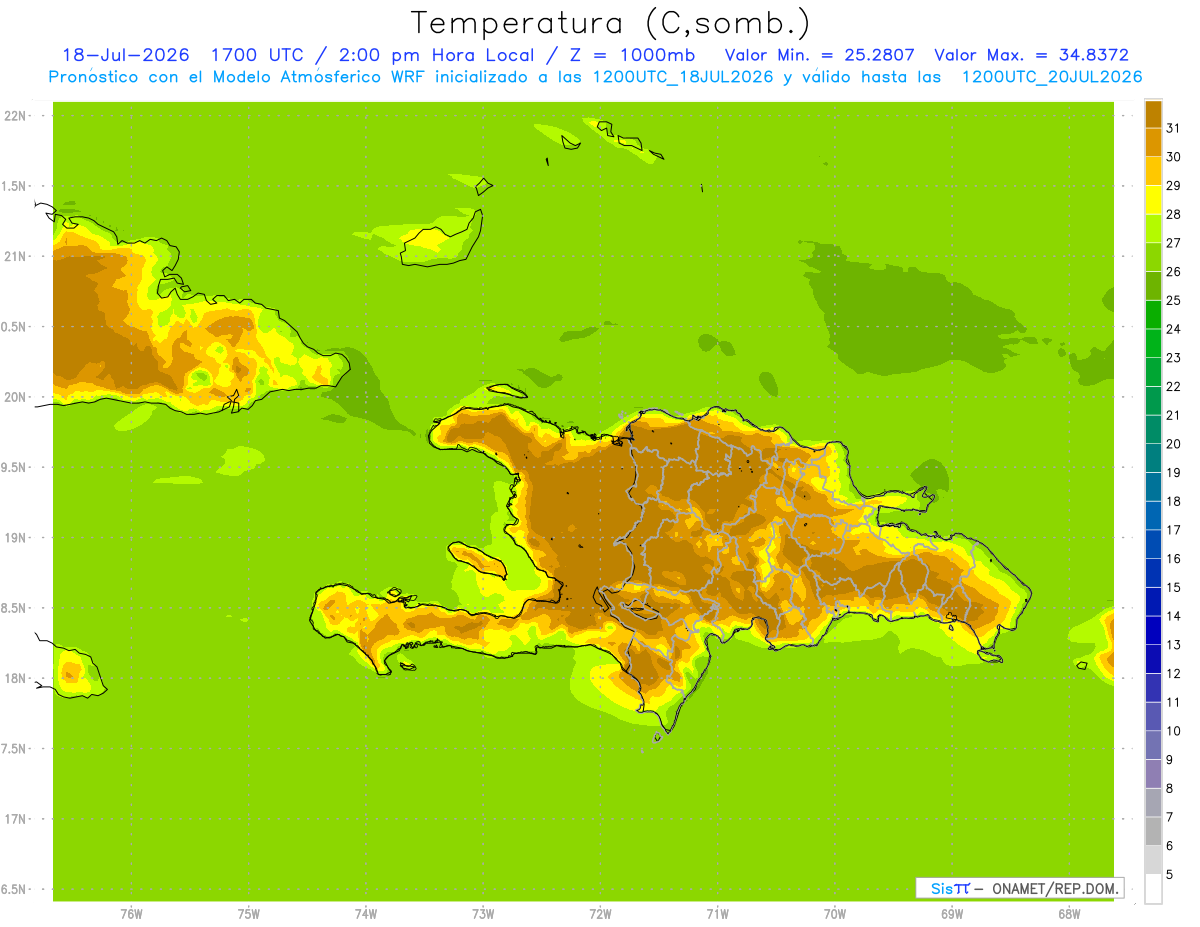
Task: Click the '21N' latitude label
Action: [14, 256]
